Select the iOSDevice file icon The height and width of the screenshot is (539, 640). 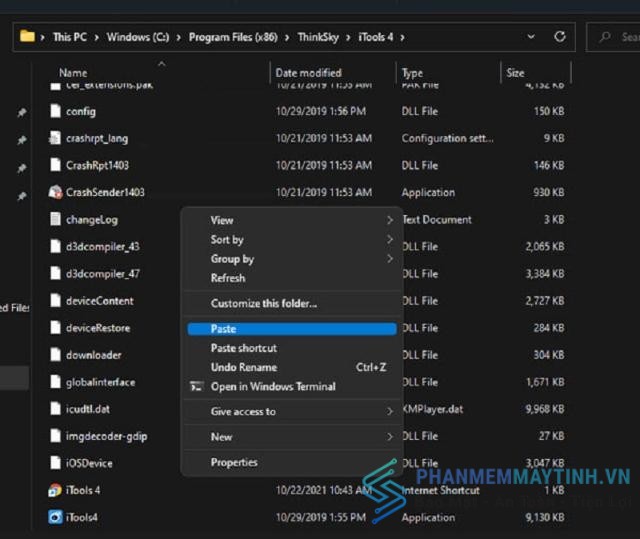pos(55,463)
